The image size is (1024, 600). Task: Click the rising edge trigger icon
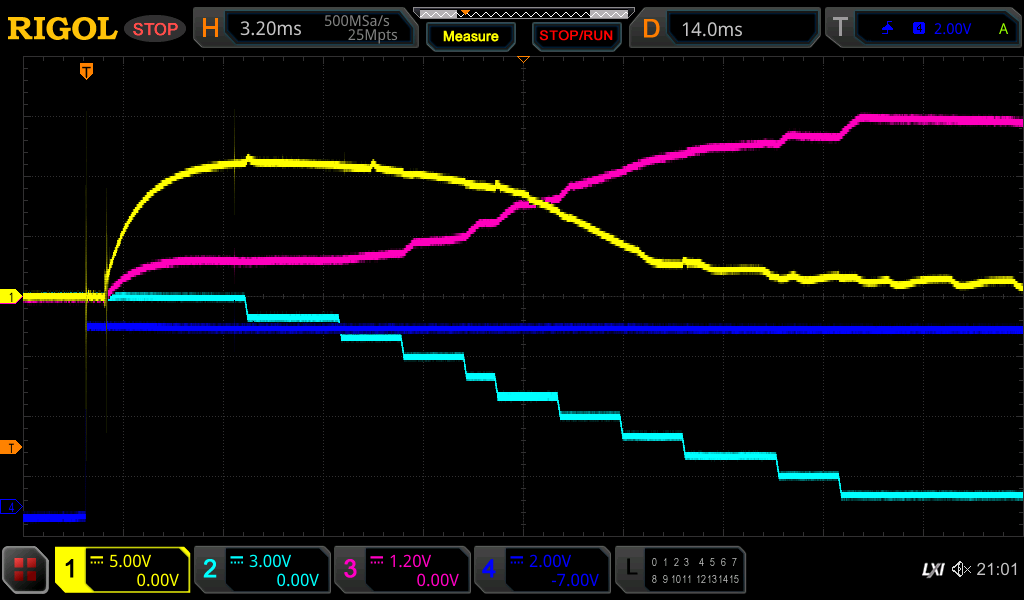(888, 29)
